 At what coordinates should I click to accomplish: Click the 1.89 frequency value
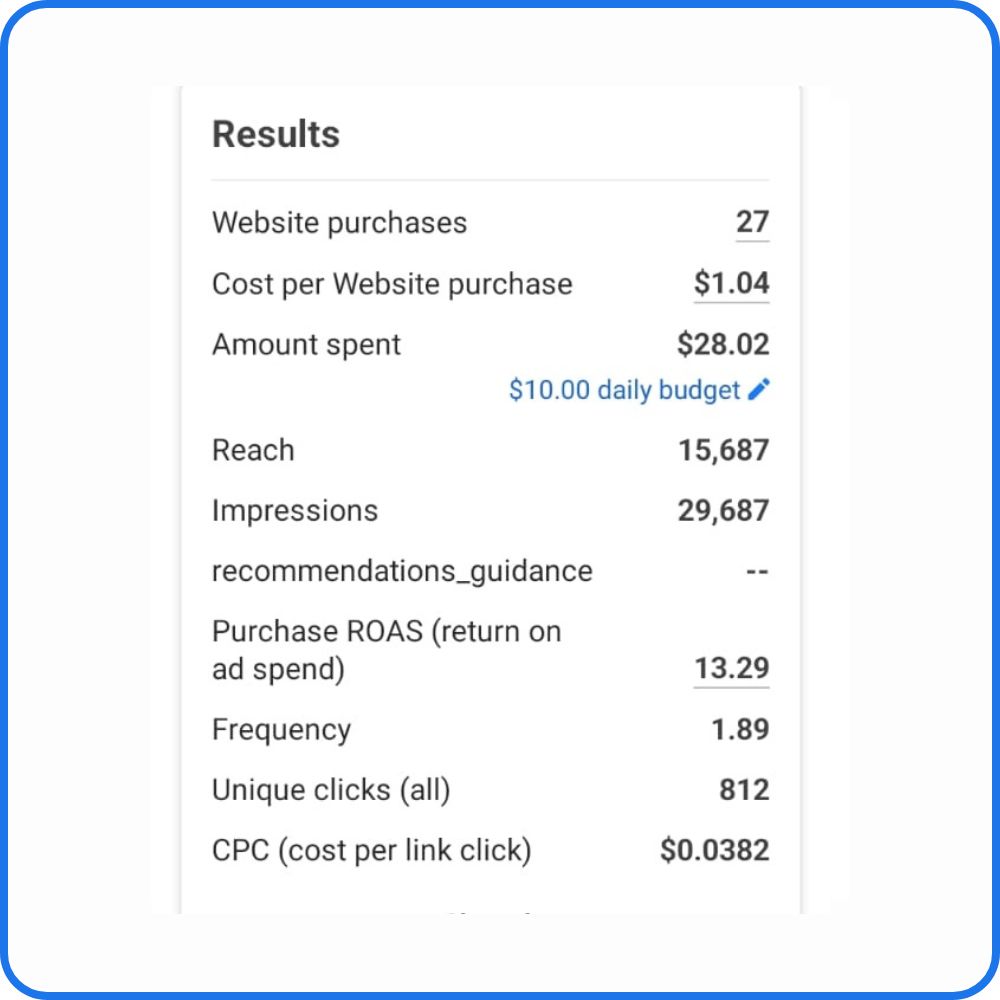[740, 730]
